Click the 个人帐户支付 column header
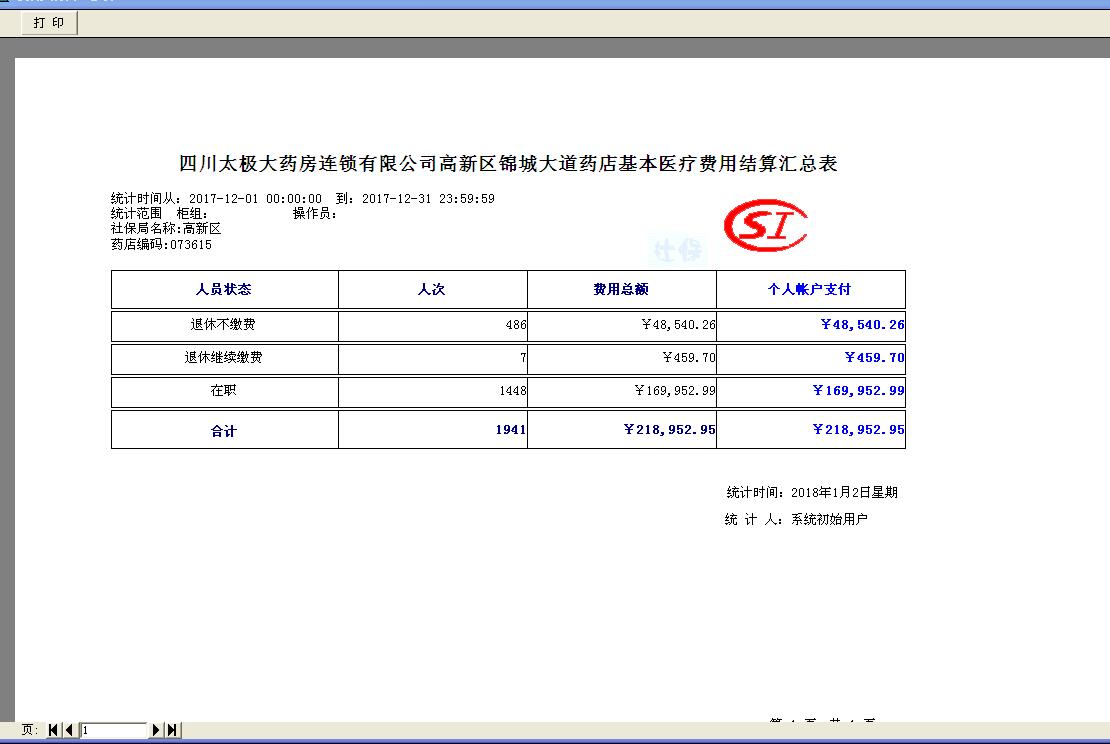Screen dimensions: 1110x744 [810, 289]
